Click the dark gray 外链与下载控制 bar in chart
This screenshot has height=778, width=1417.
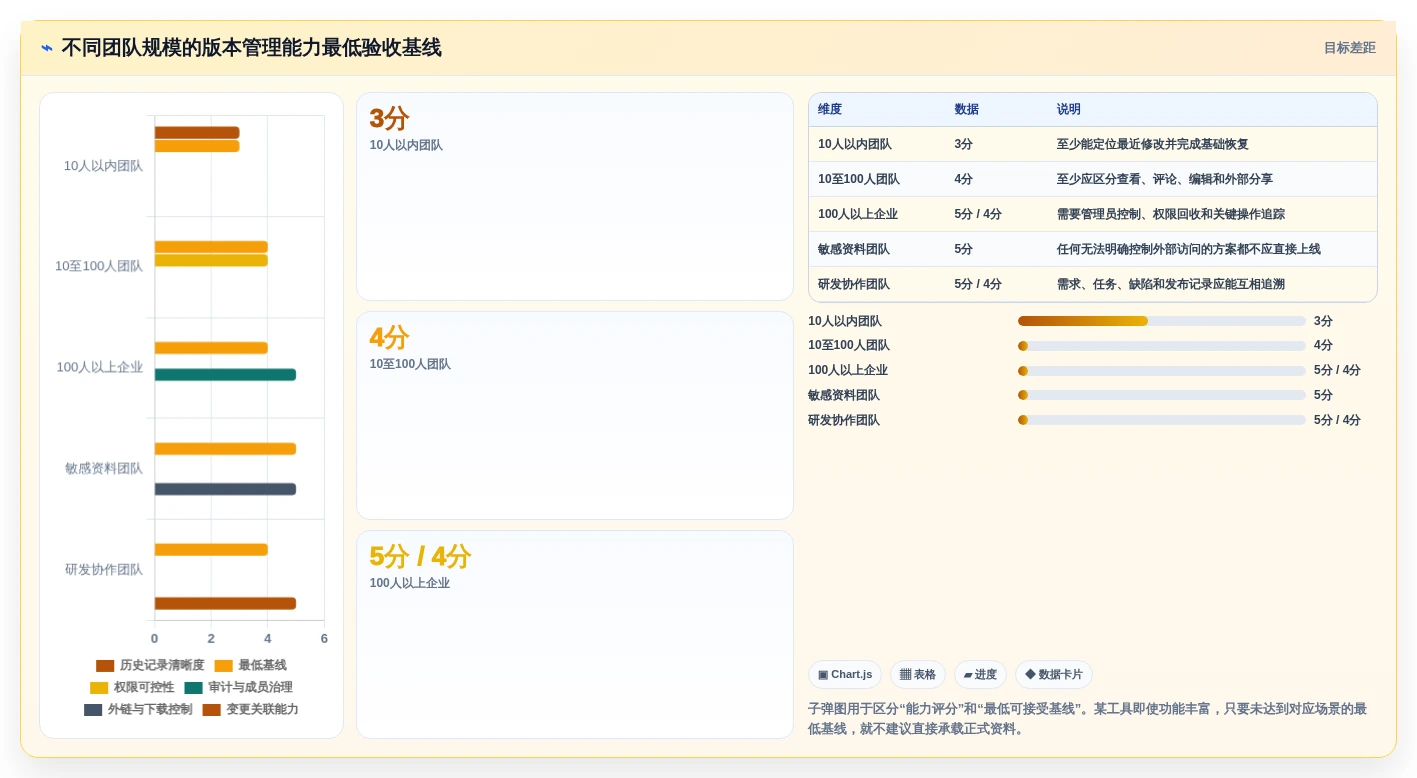coord(225,489)
